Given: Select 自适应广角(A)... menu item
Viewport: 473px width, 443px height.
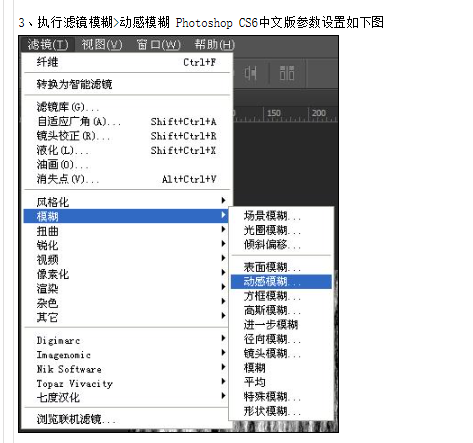Looking at the screenshot, I should point(127,121).
